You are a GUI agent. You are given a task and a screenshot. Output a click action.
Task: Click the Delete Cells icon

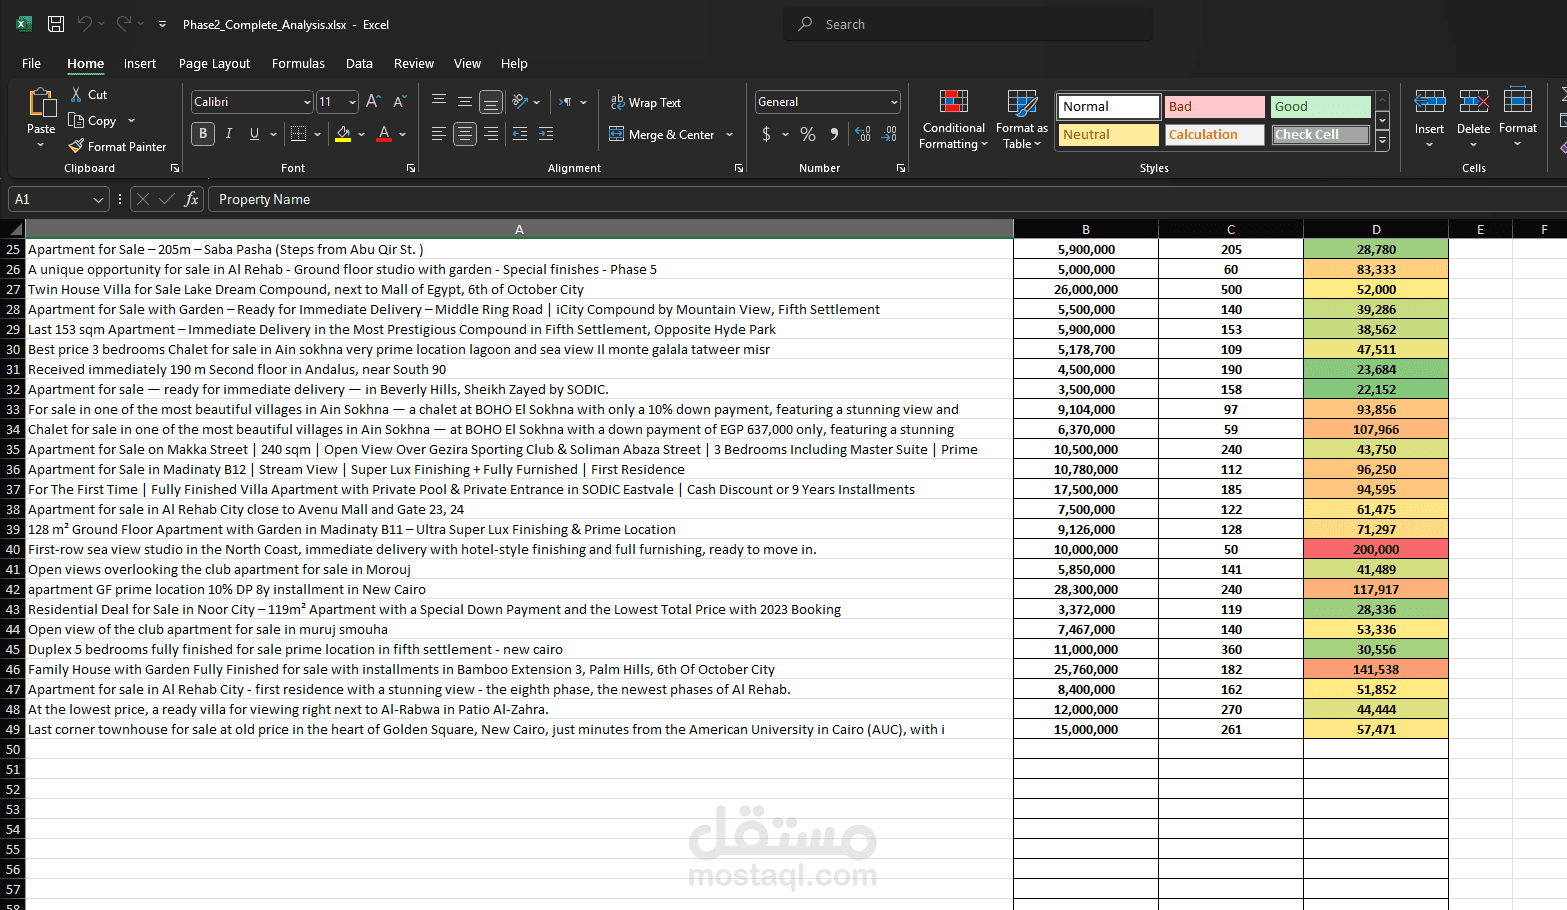tap(1474, 101)
